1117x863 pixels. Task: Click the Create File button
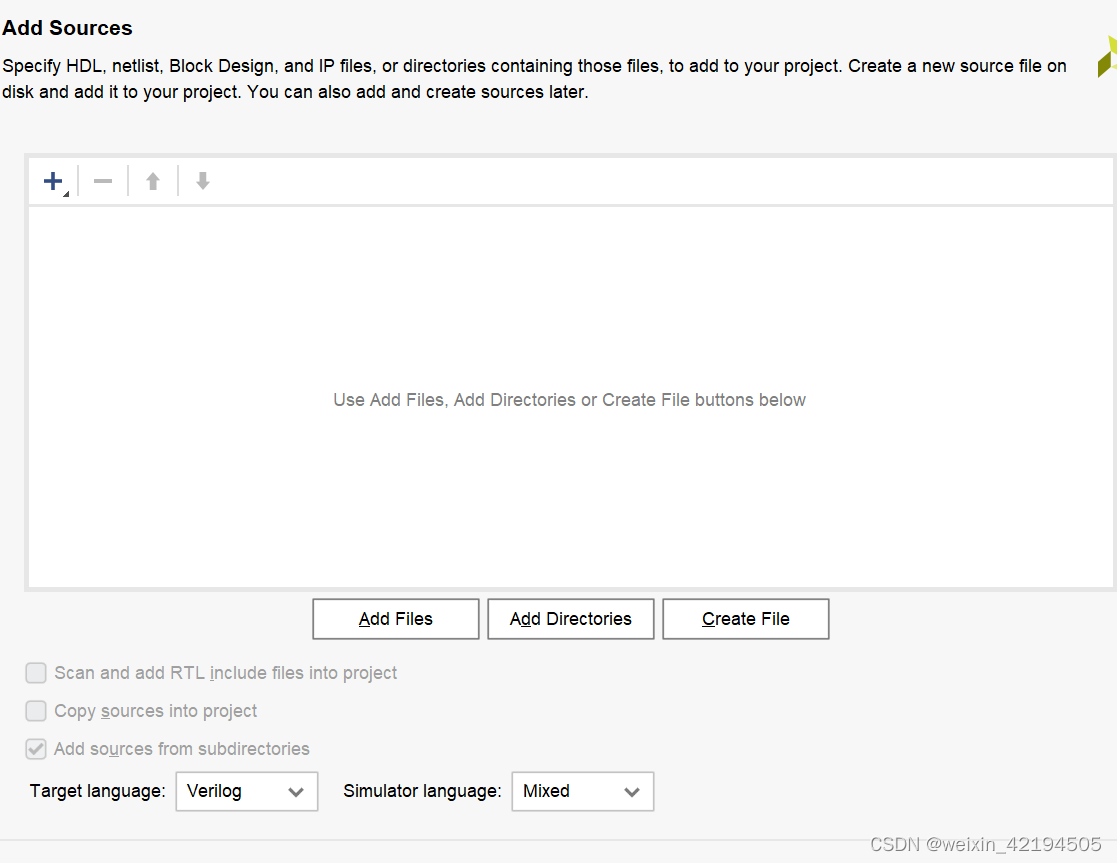click(x=746, y=619)
